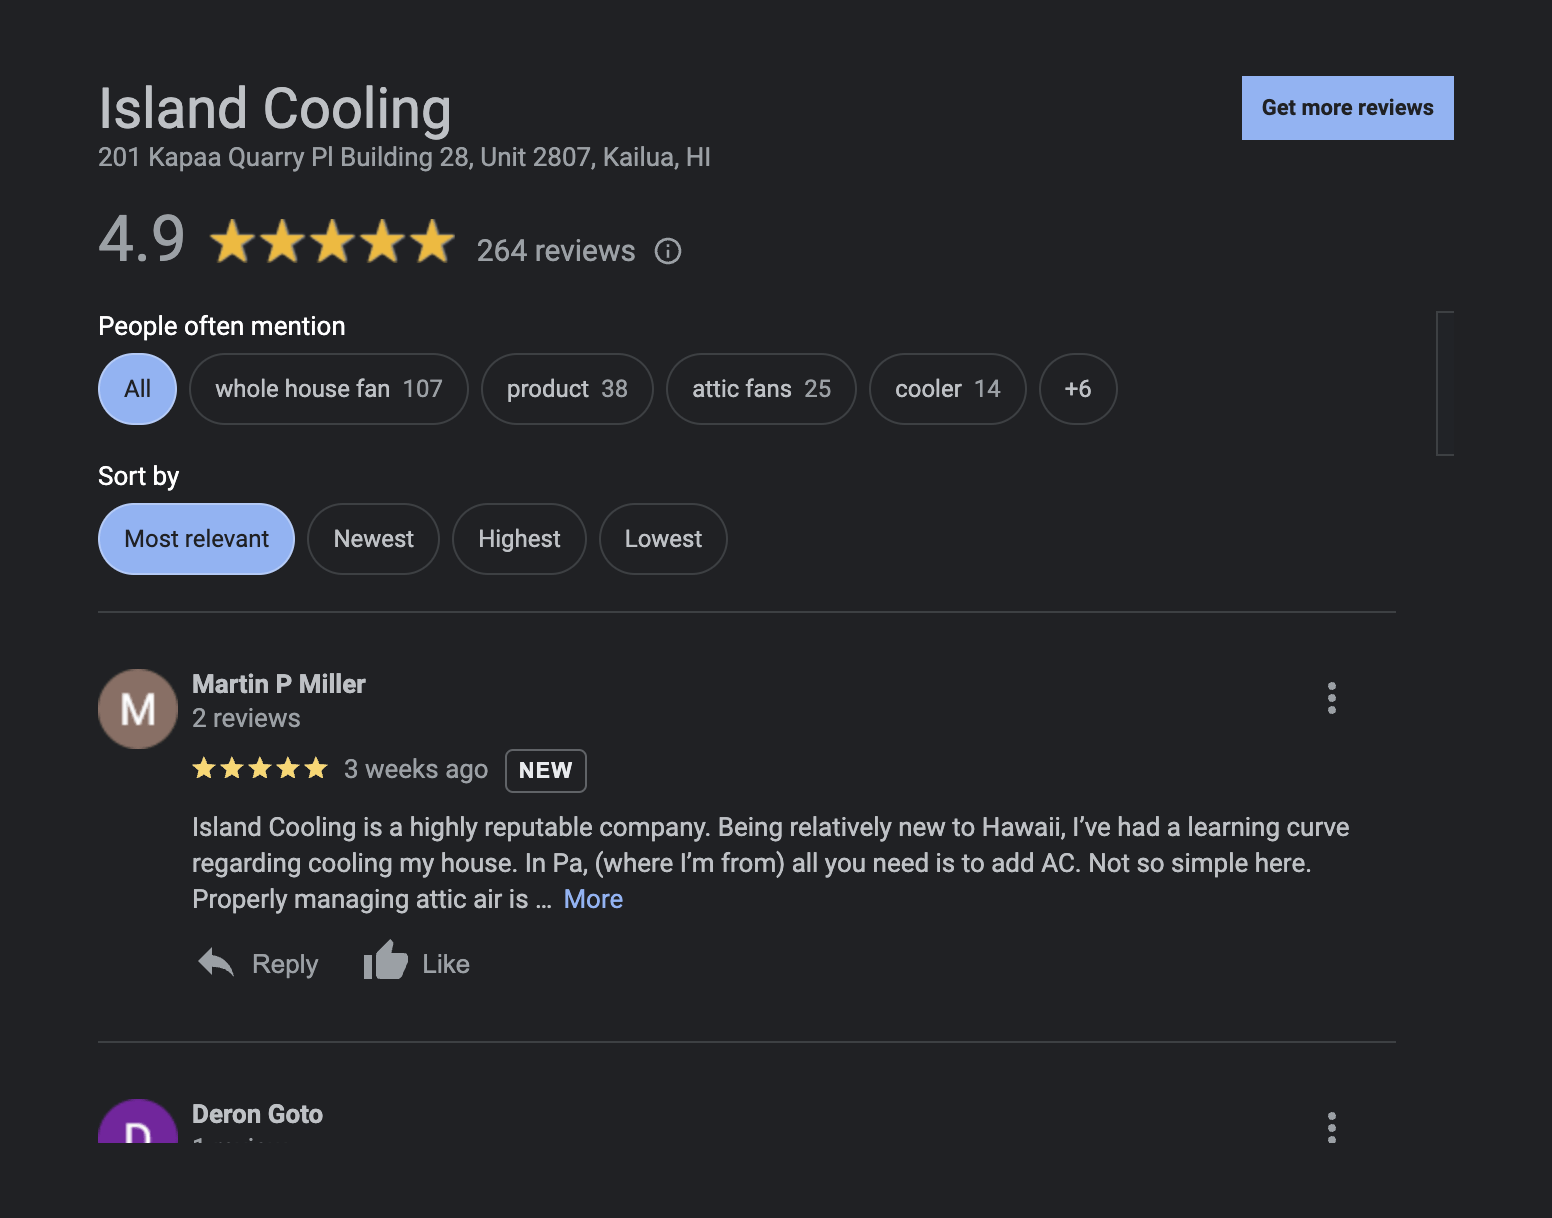Expand the review with More link

tap(593, 899)
